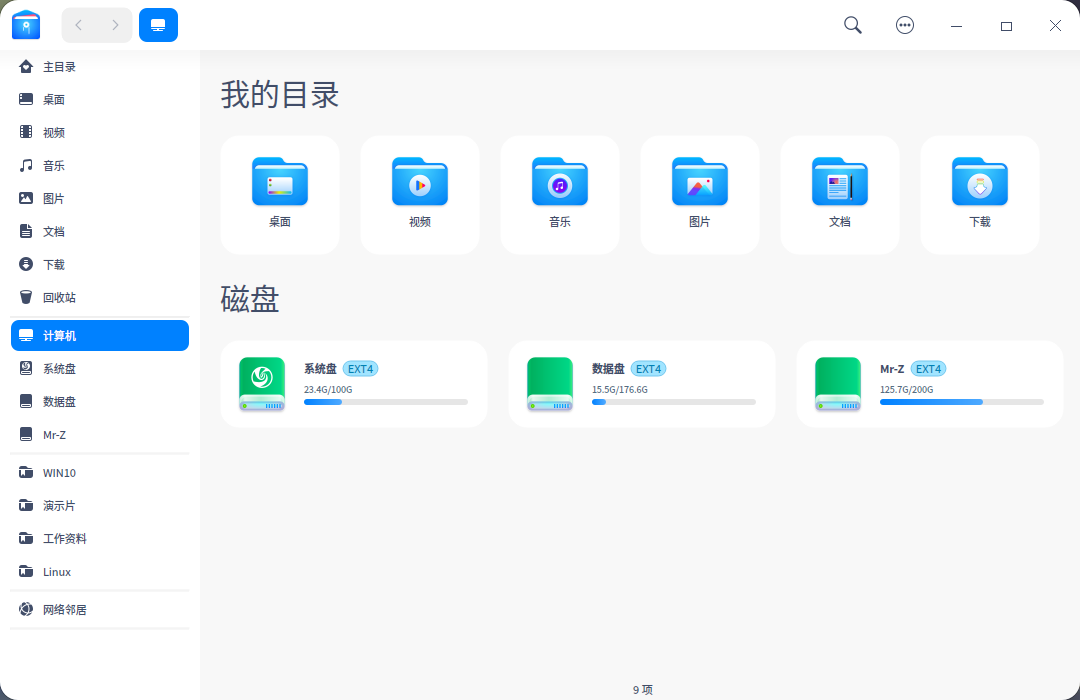
Task: Click the EXT4 badge beside Mr-Z
Action: (x=928, y=369)
